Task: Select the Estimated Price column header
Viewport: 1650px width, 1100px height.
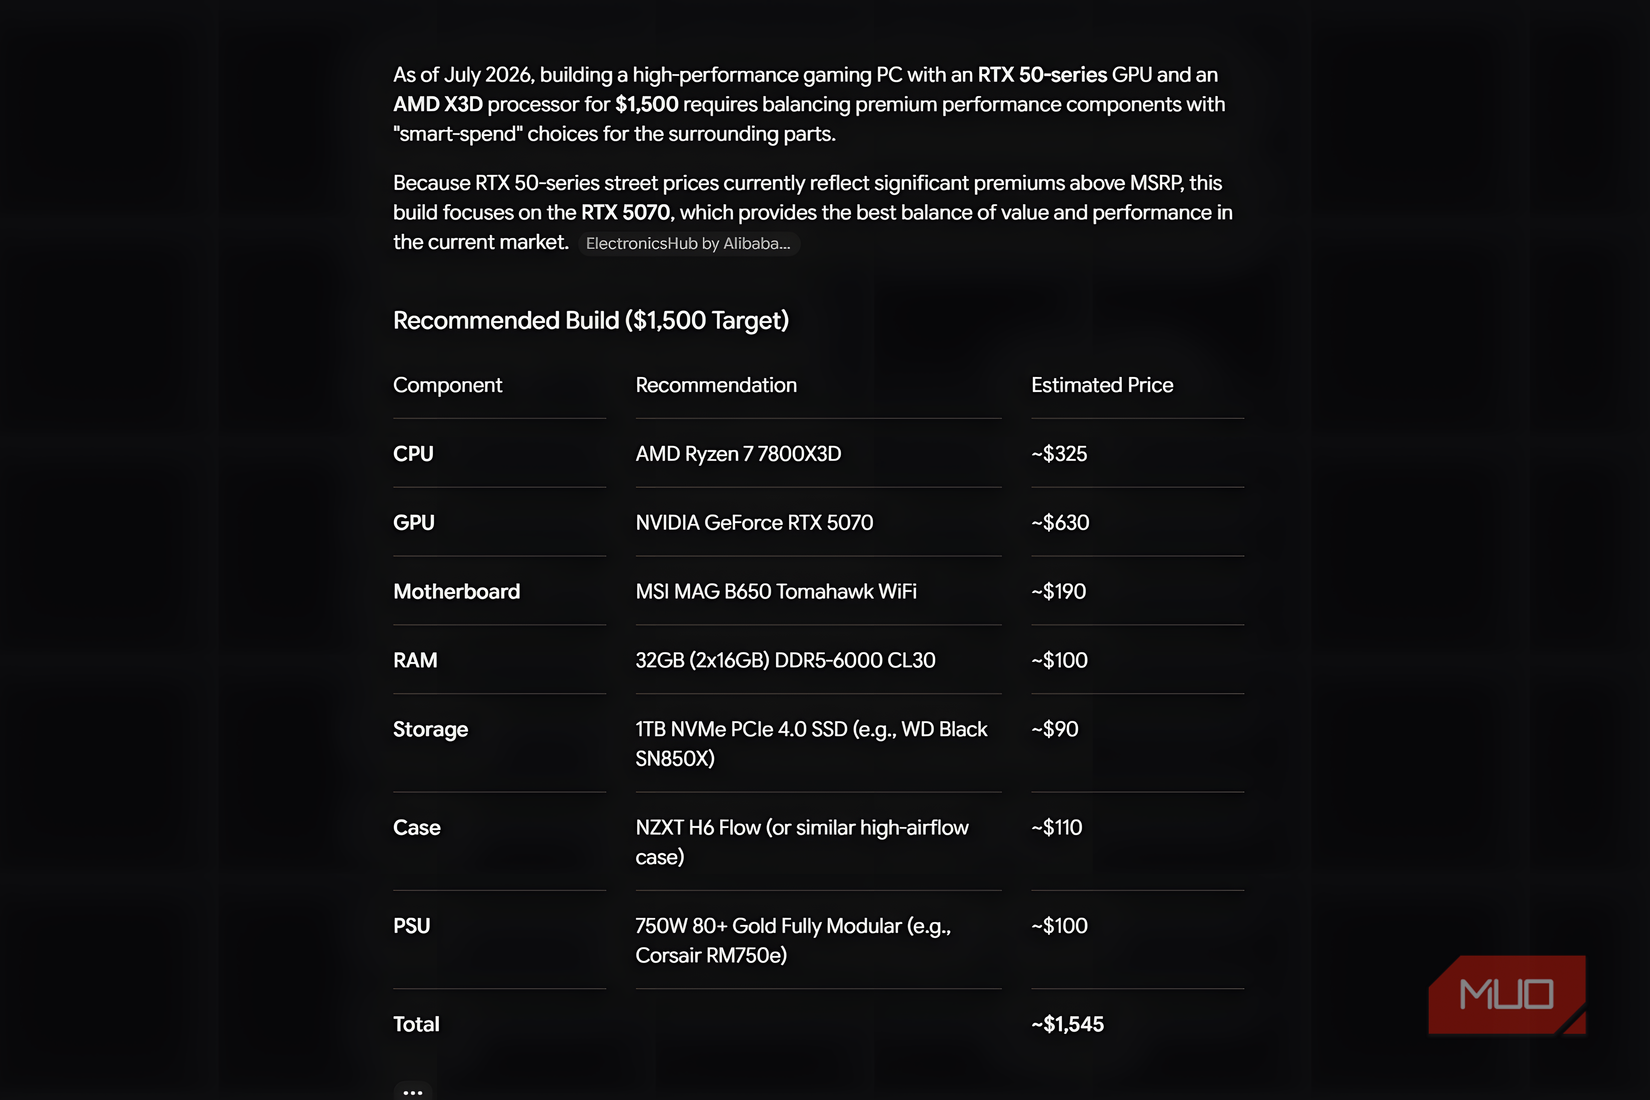Action: pyautogui.click(x=1102, y=385)
